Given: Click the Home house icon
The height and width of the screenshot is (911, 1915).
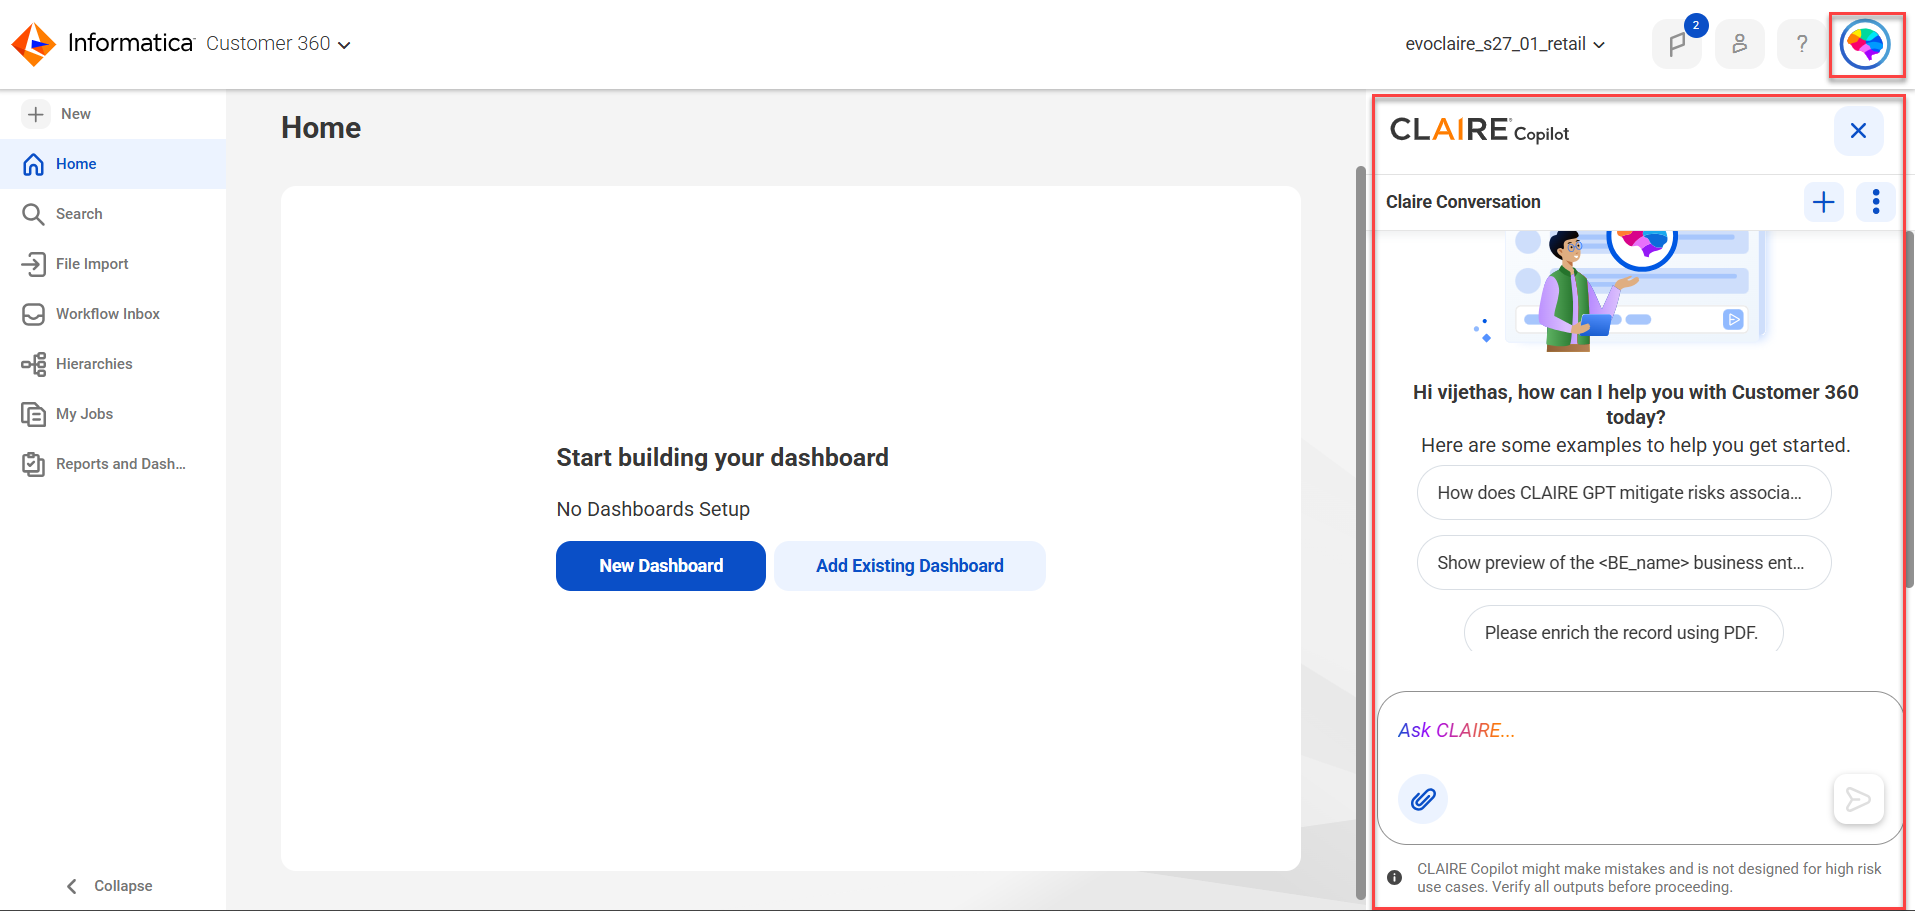Looking at the screenshot, I should point(33,164).
